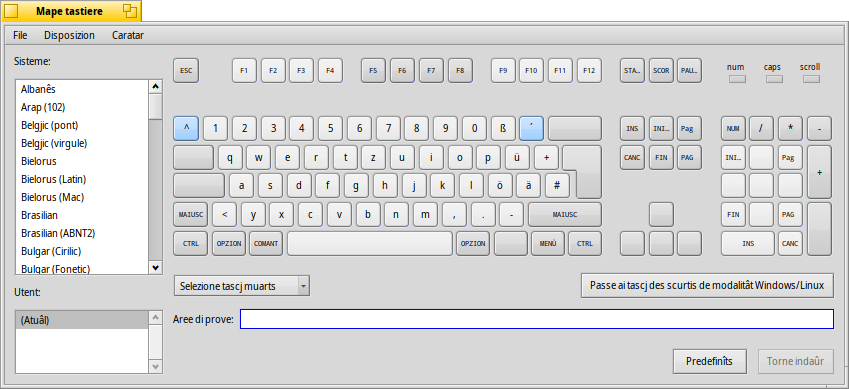Click the F9 key

(x=503, y=70)
